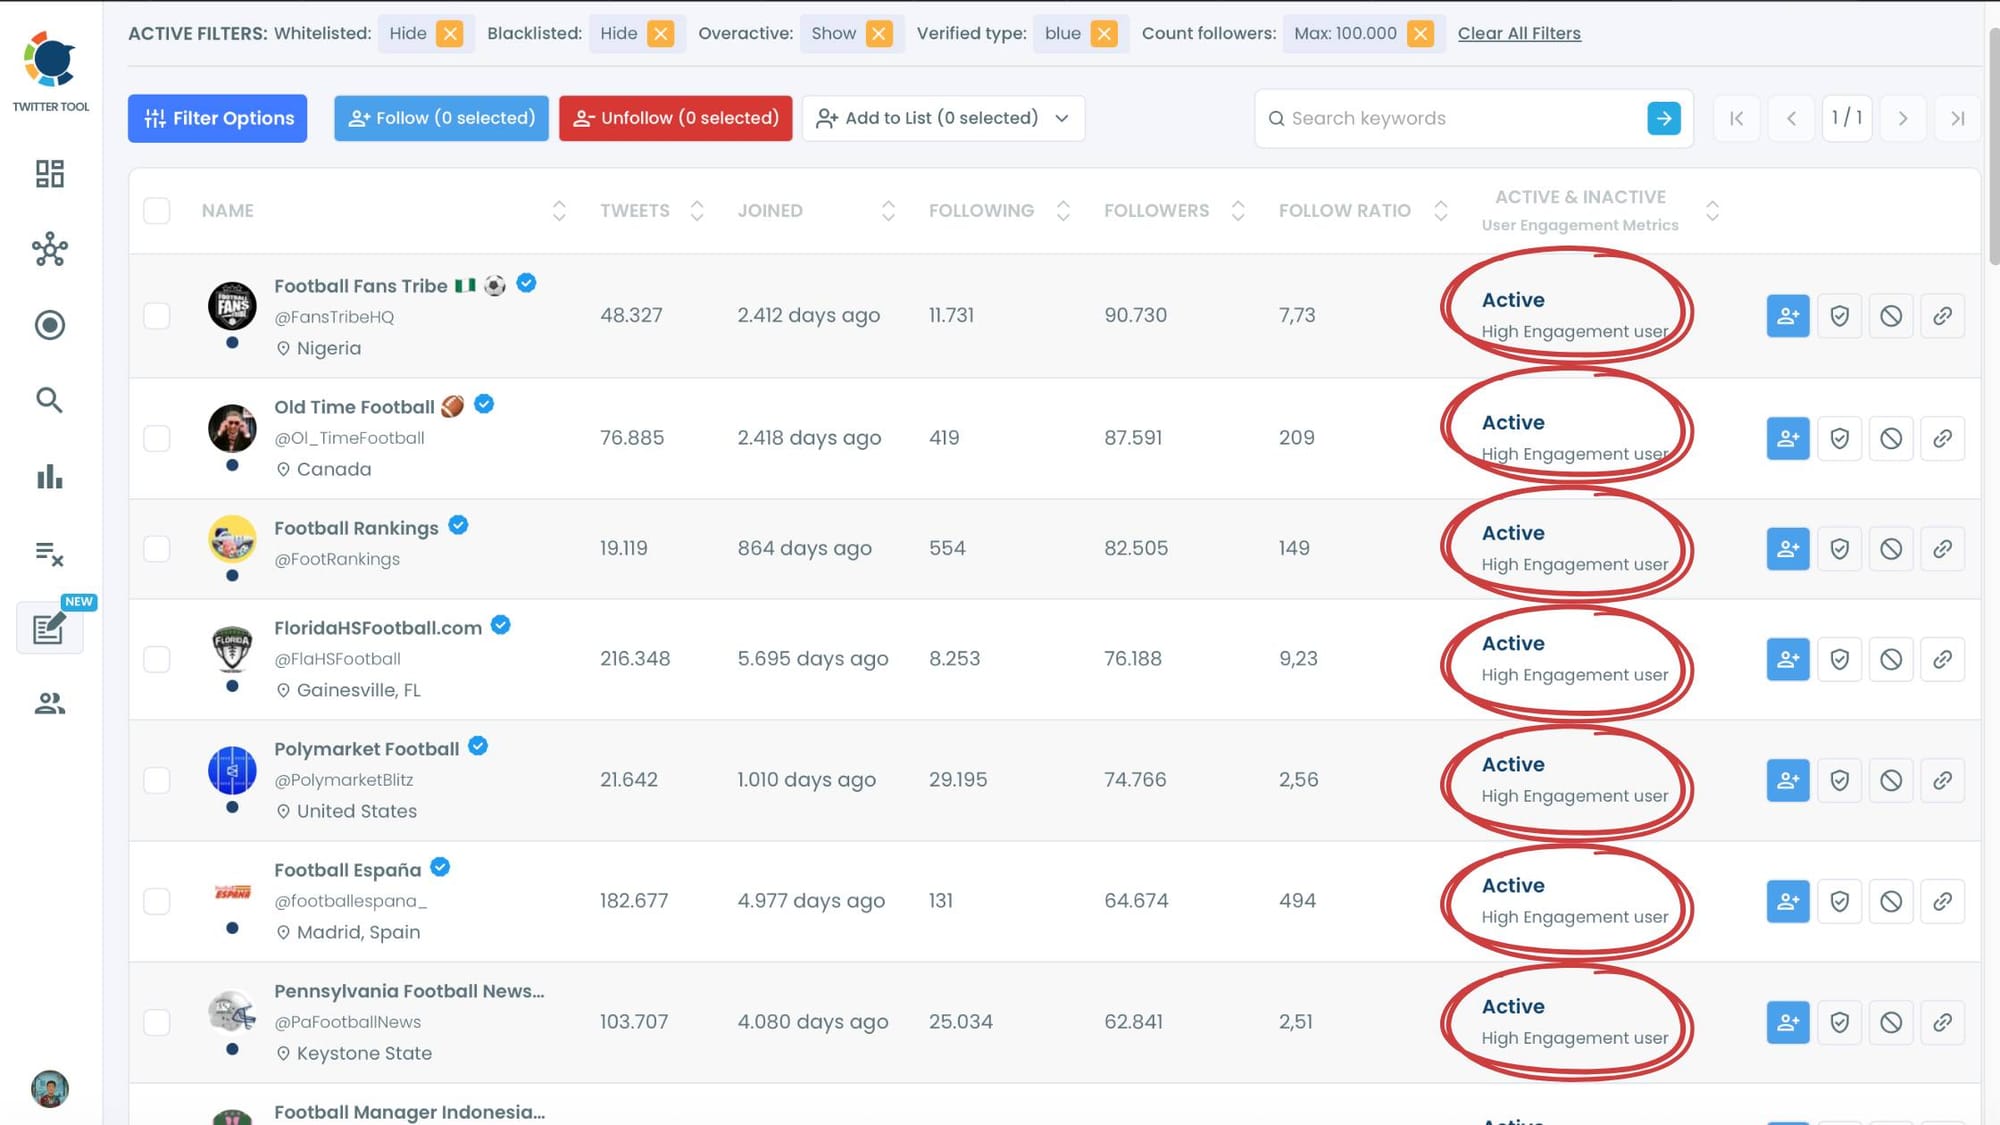Open the community/people section in the sidebar
The width and height of the screenshot is (2000, 1125).
(49, 703)
